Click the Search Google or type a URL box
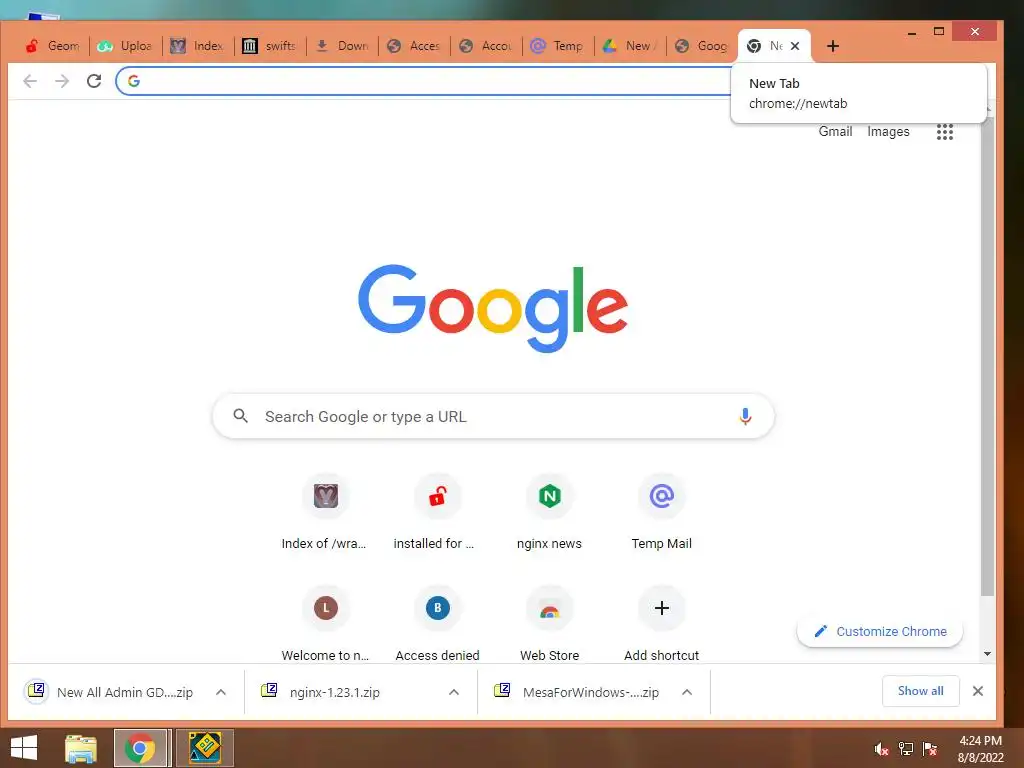 [493, 416]
